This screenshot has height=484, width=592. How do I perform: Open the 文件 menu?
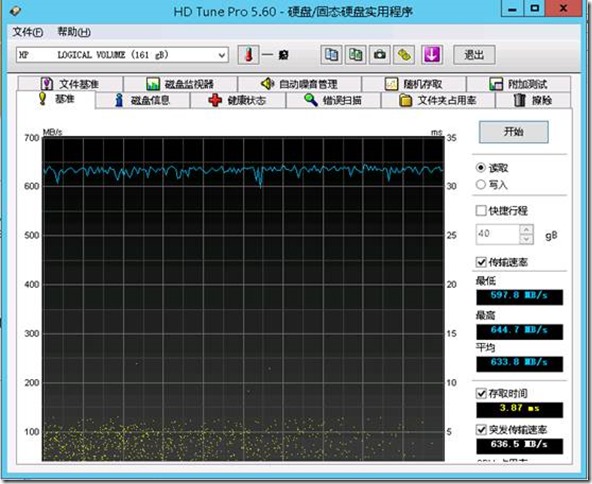pos(28,32)
